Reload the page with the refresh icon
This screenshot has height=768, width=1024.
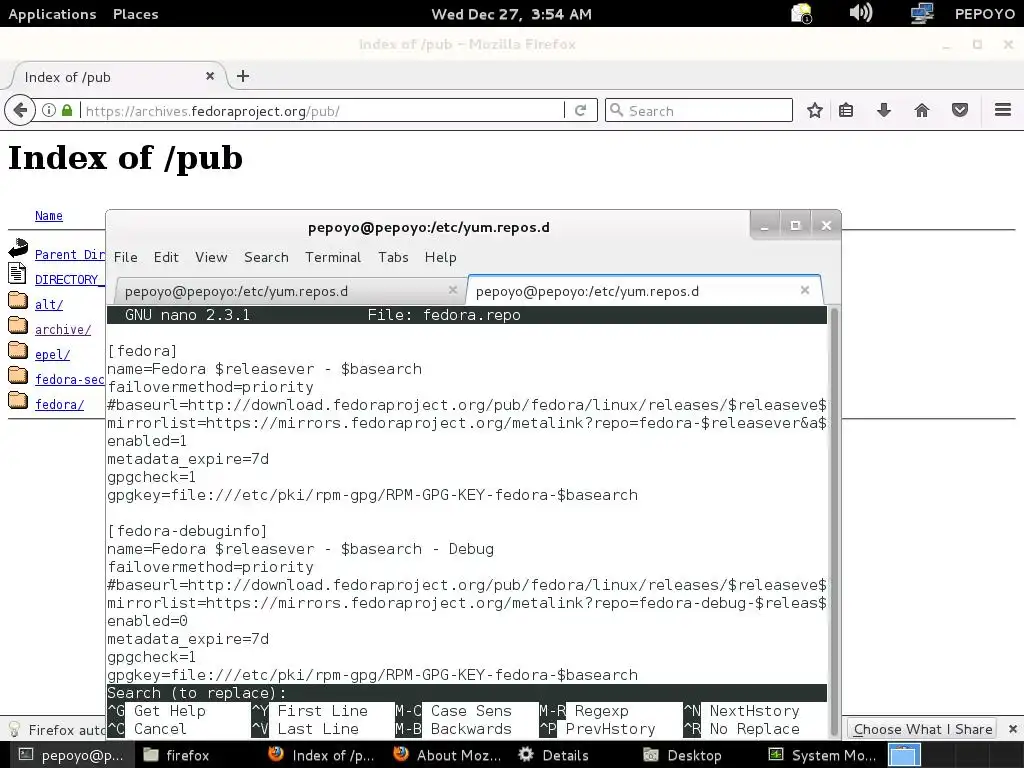580,110
